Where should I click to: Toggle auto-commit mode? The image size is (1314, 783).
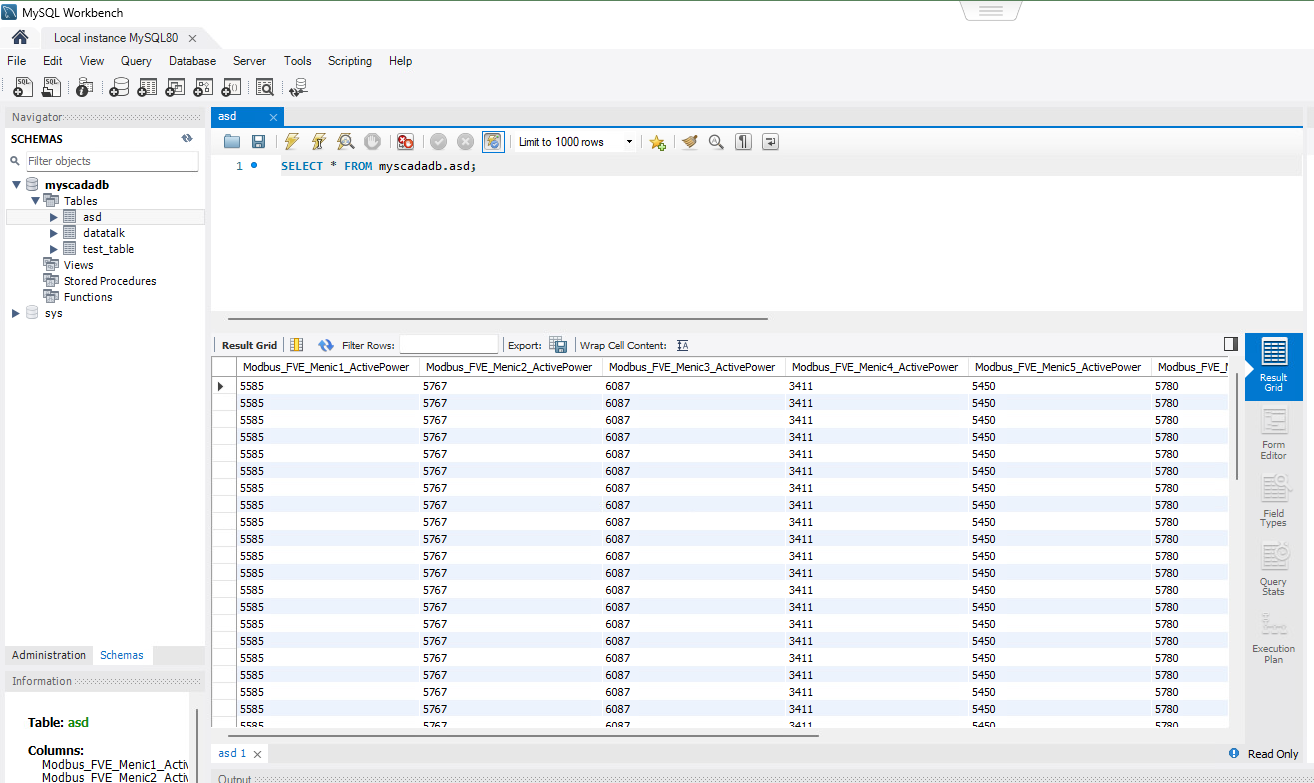coord(493,142)
